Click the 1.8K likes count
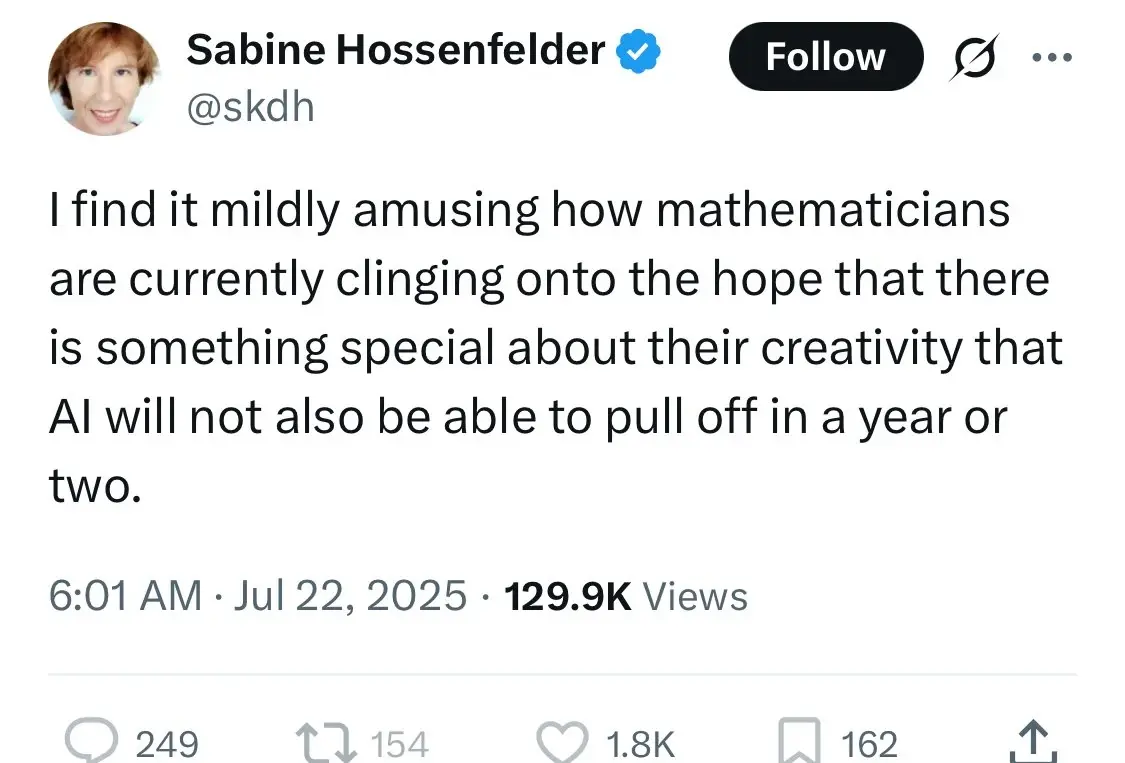The height and width of the screenshot is (763, 1125). pos(640,744)
